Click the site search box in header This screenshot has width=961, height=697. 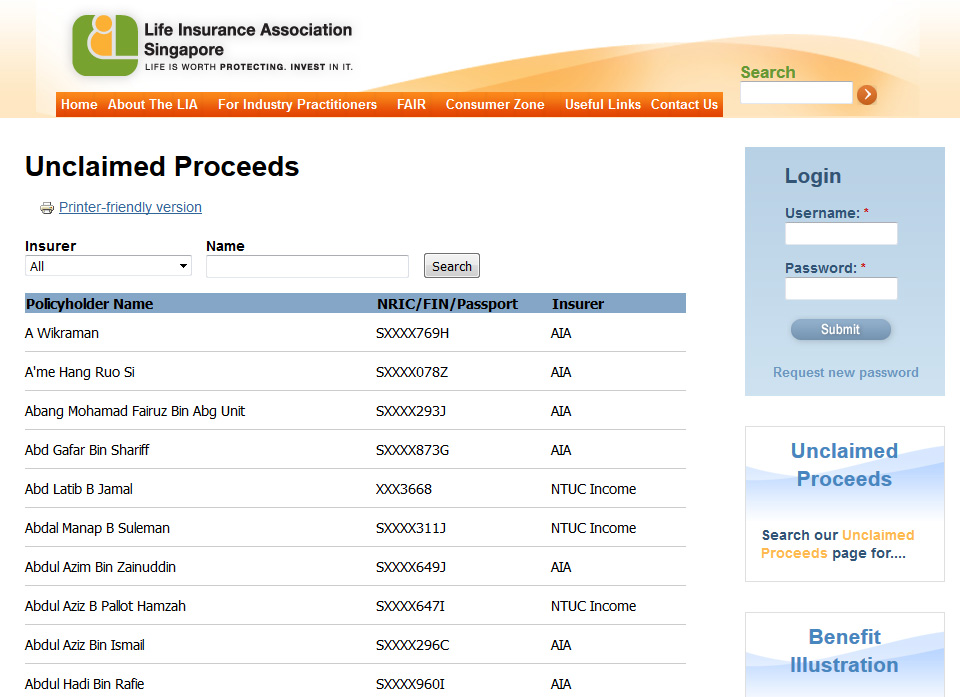point(796,93)
